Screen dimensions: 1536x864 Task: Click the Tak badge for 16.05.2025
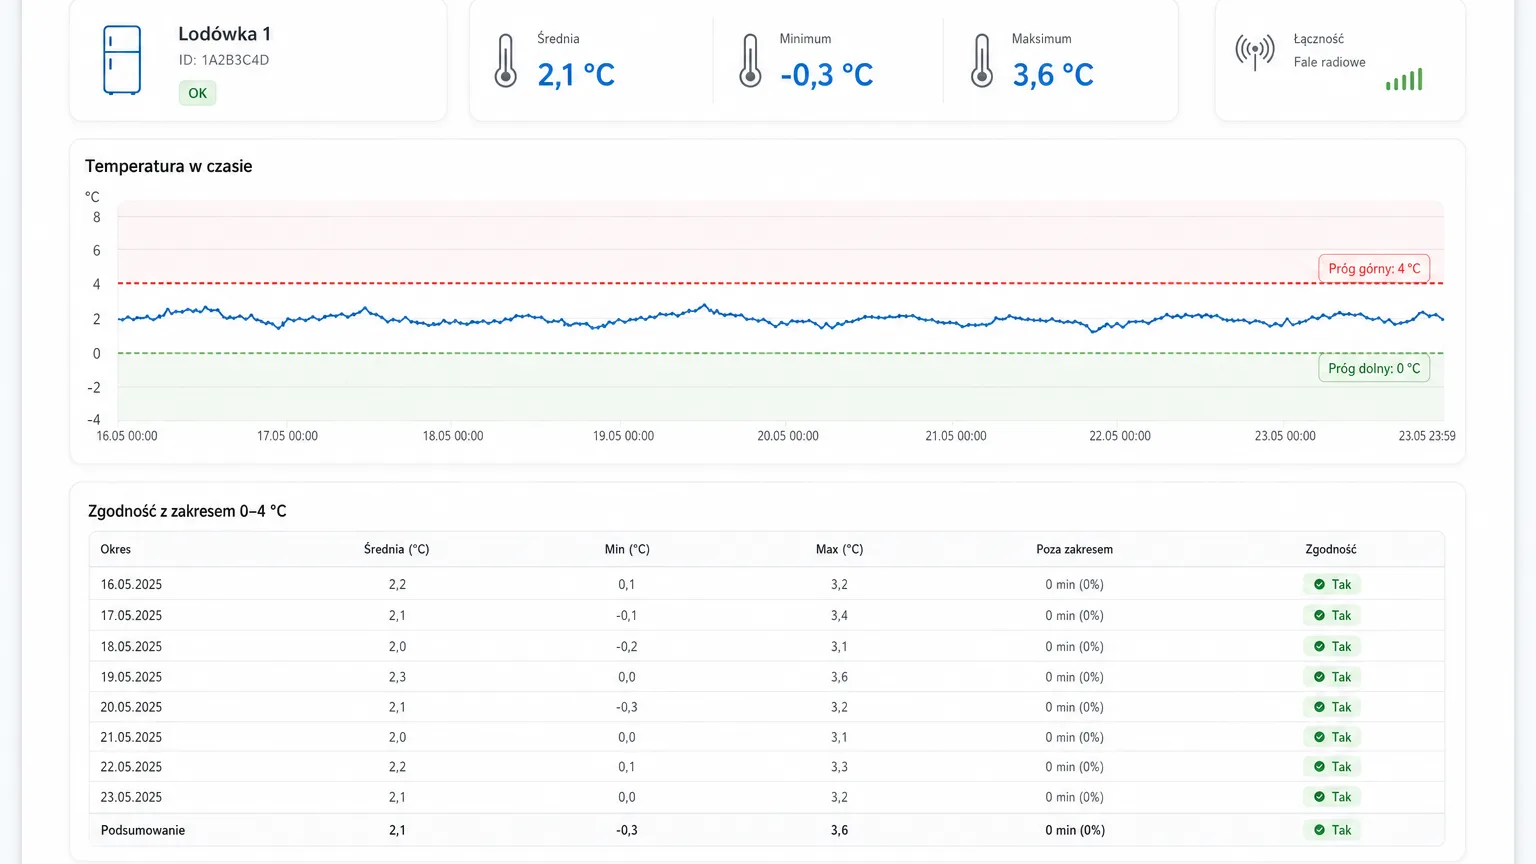(1332, 584)
